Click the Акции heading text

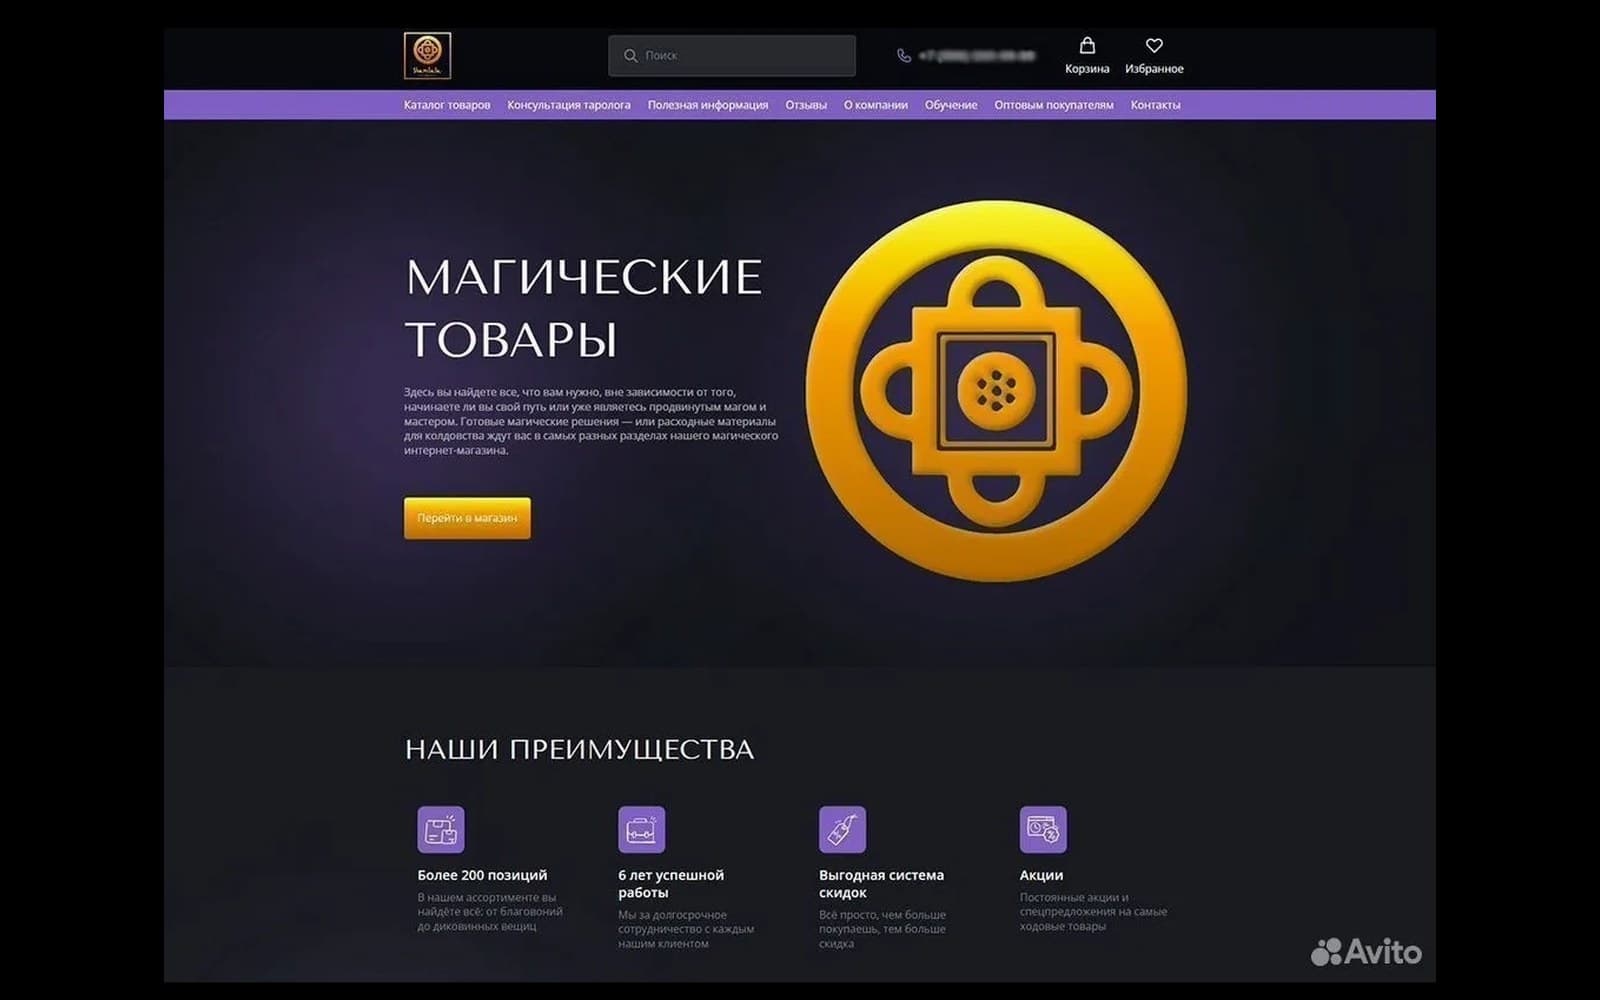pos(1041,875)
